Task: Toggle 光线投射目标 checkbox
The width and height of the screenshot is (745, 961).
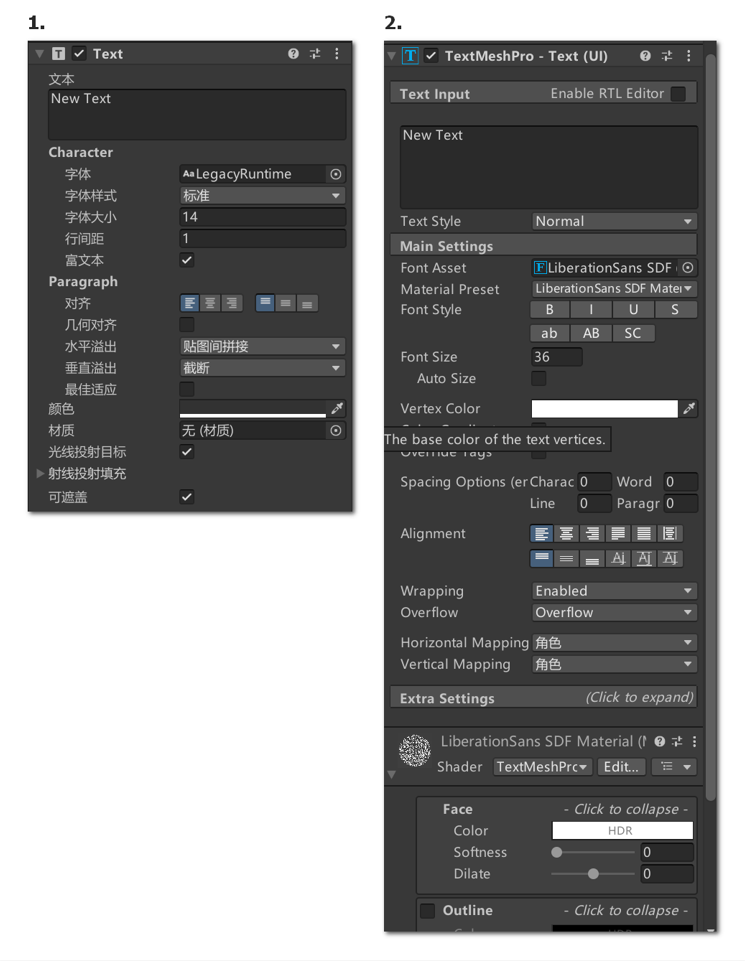Action: (187, 452)
